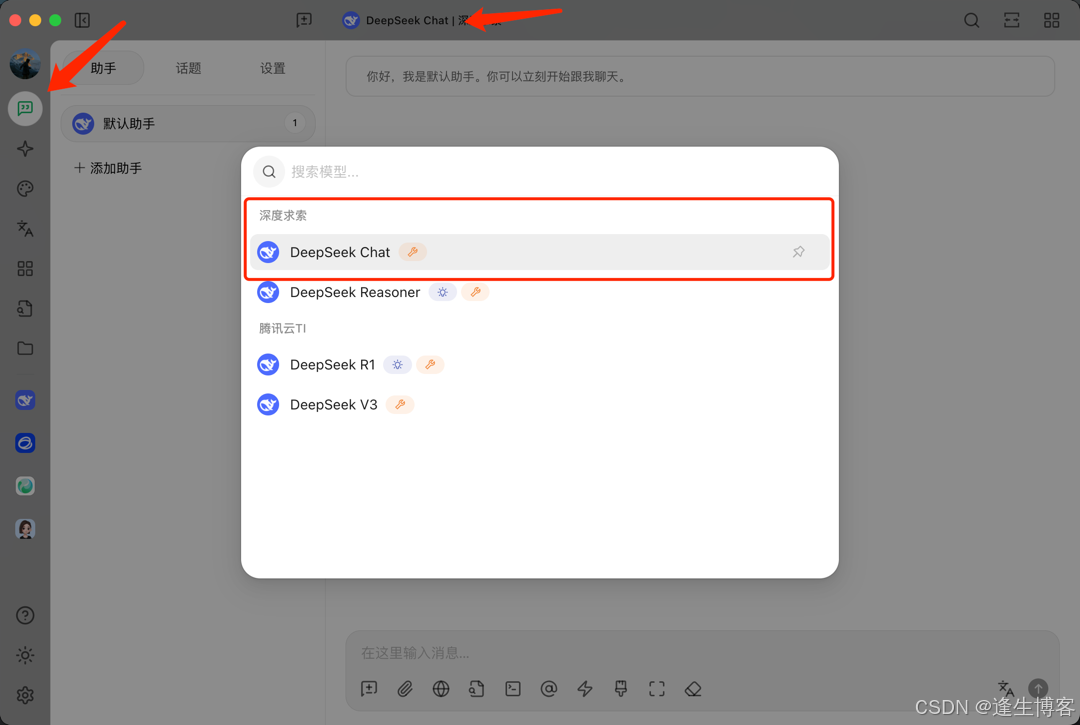This screenshot has width=1080, height=725.
Task: Click the tool-use tag on DeepSeek V3
Action: click(x=399, y=404)
